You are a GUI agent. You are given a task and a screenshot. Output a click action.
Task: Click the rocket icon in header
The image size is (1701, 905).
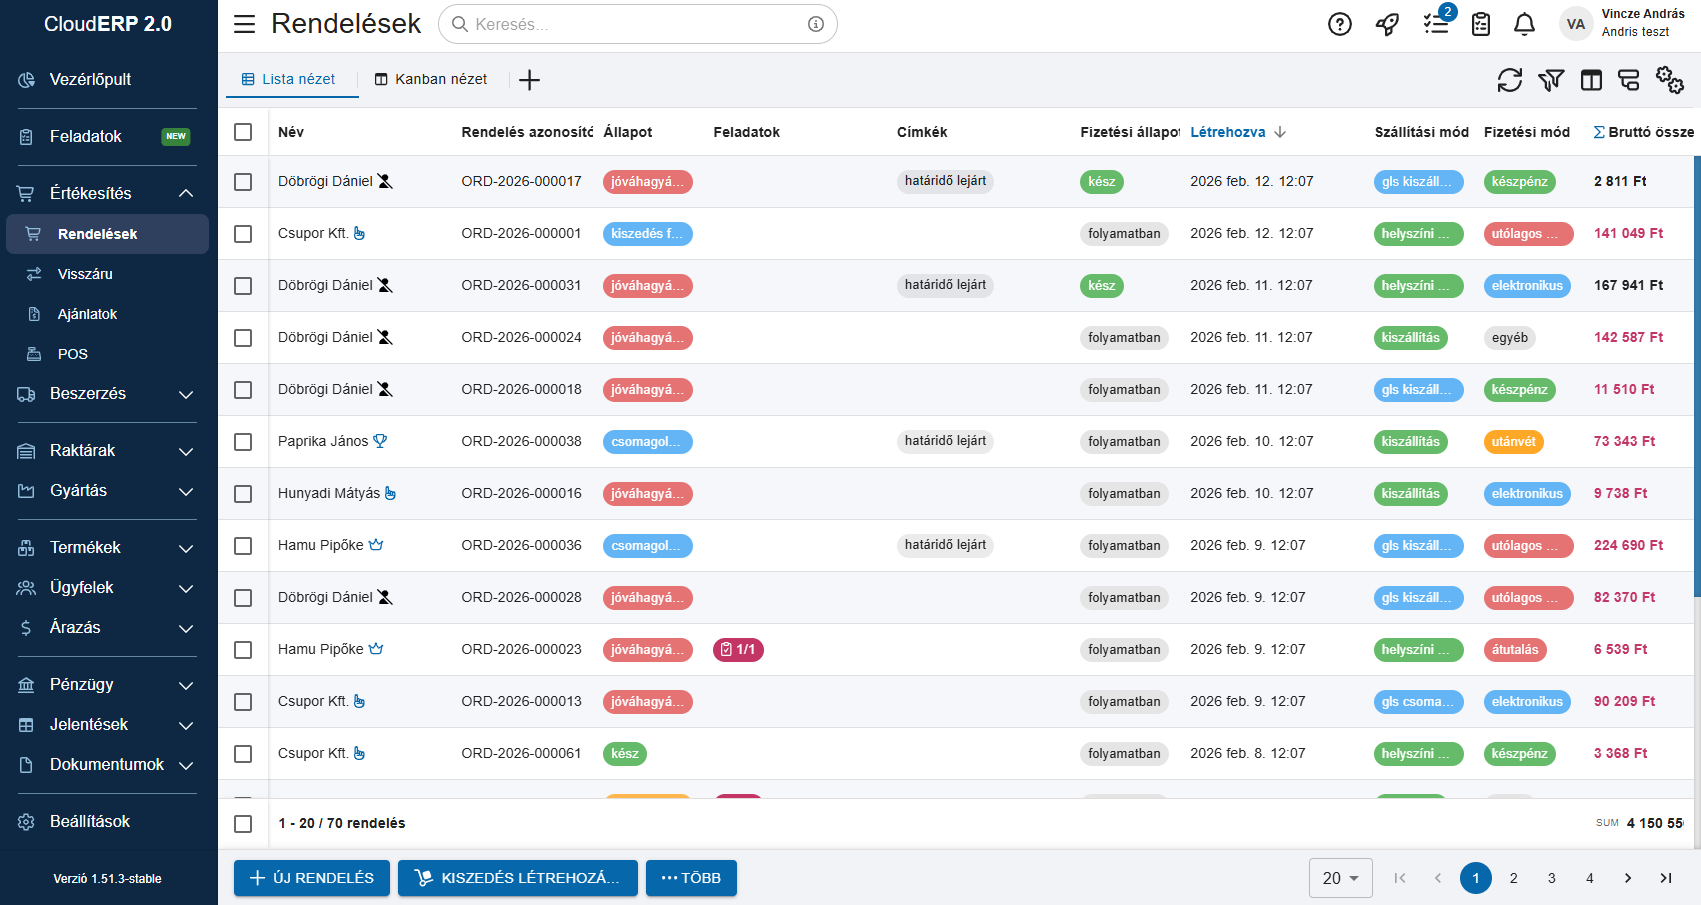coord(1387,24)
